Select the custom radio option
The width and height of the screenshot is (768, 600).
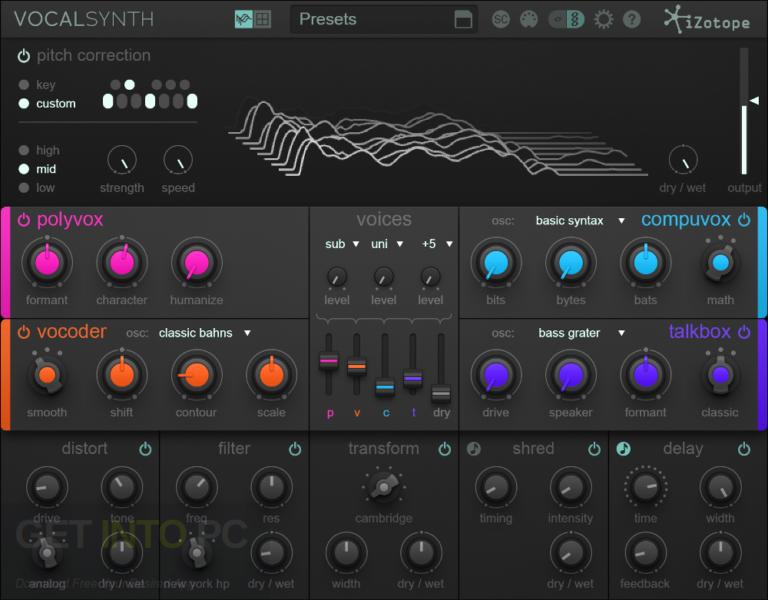[24, 103]
